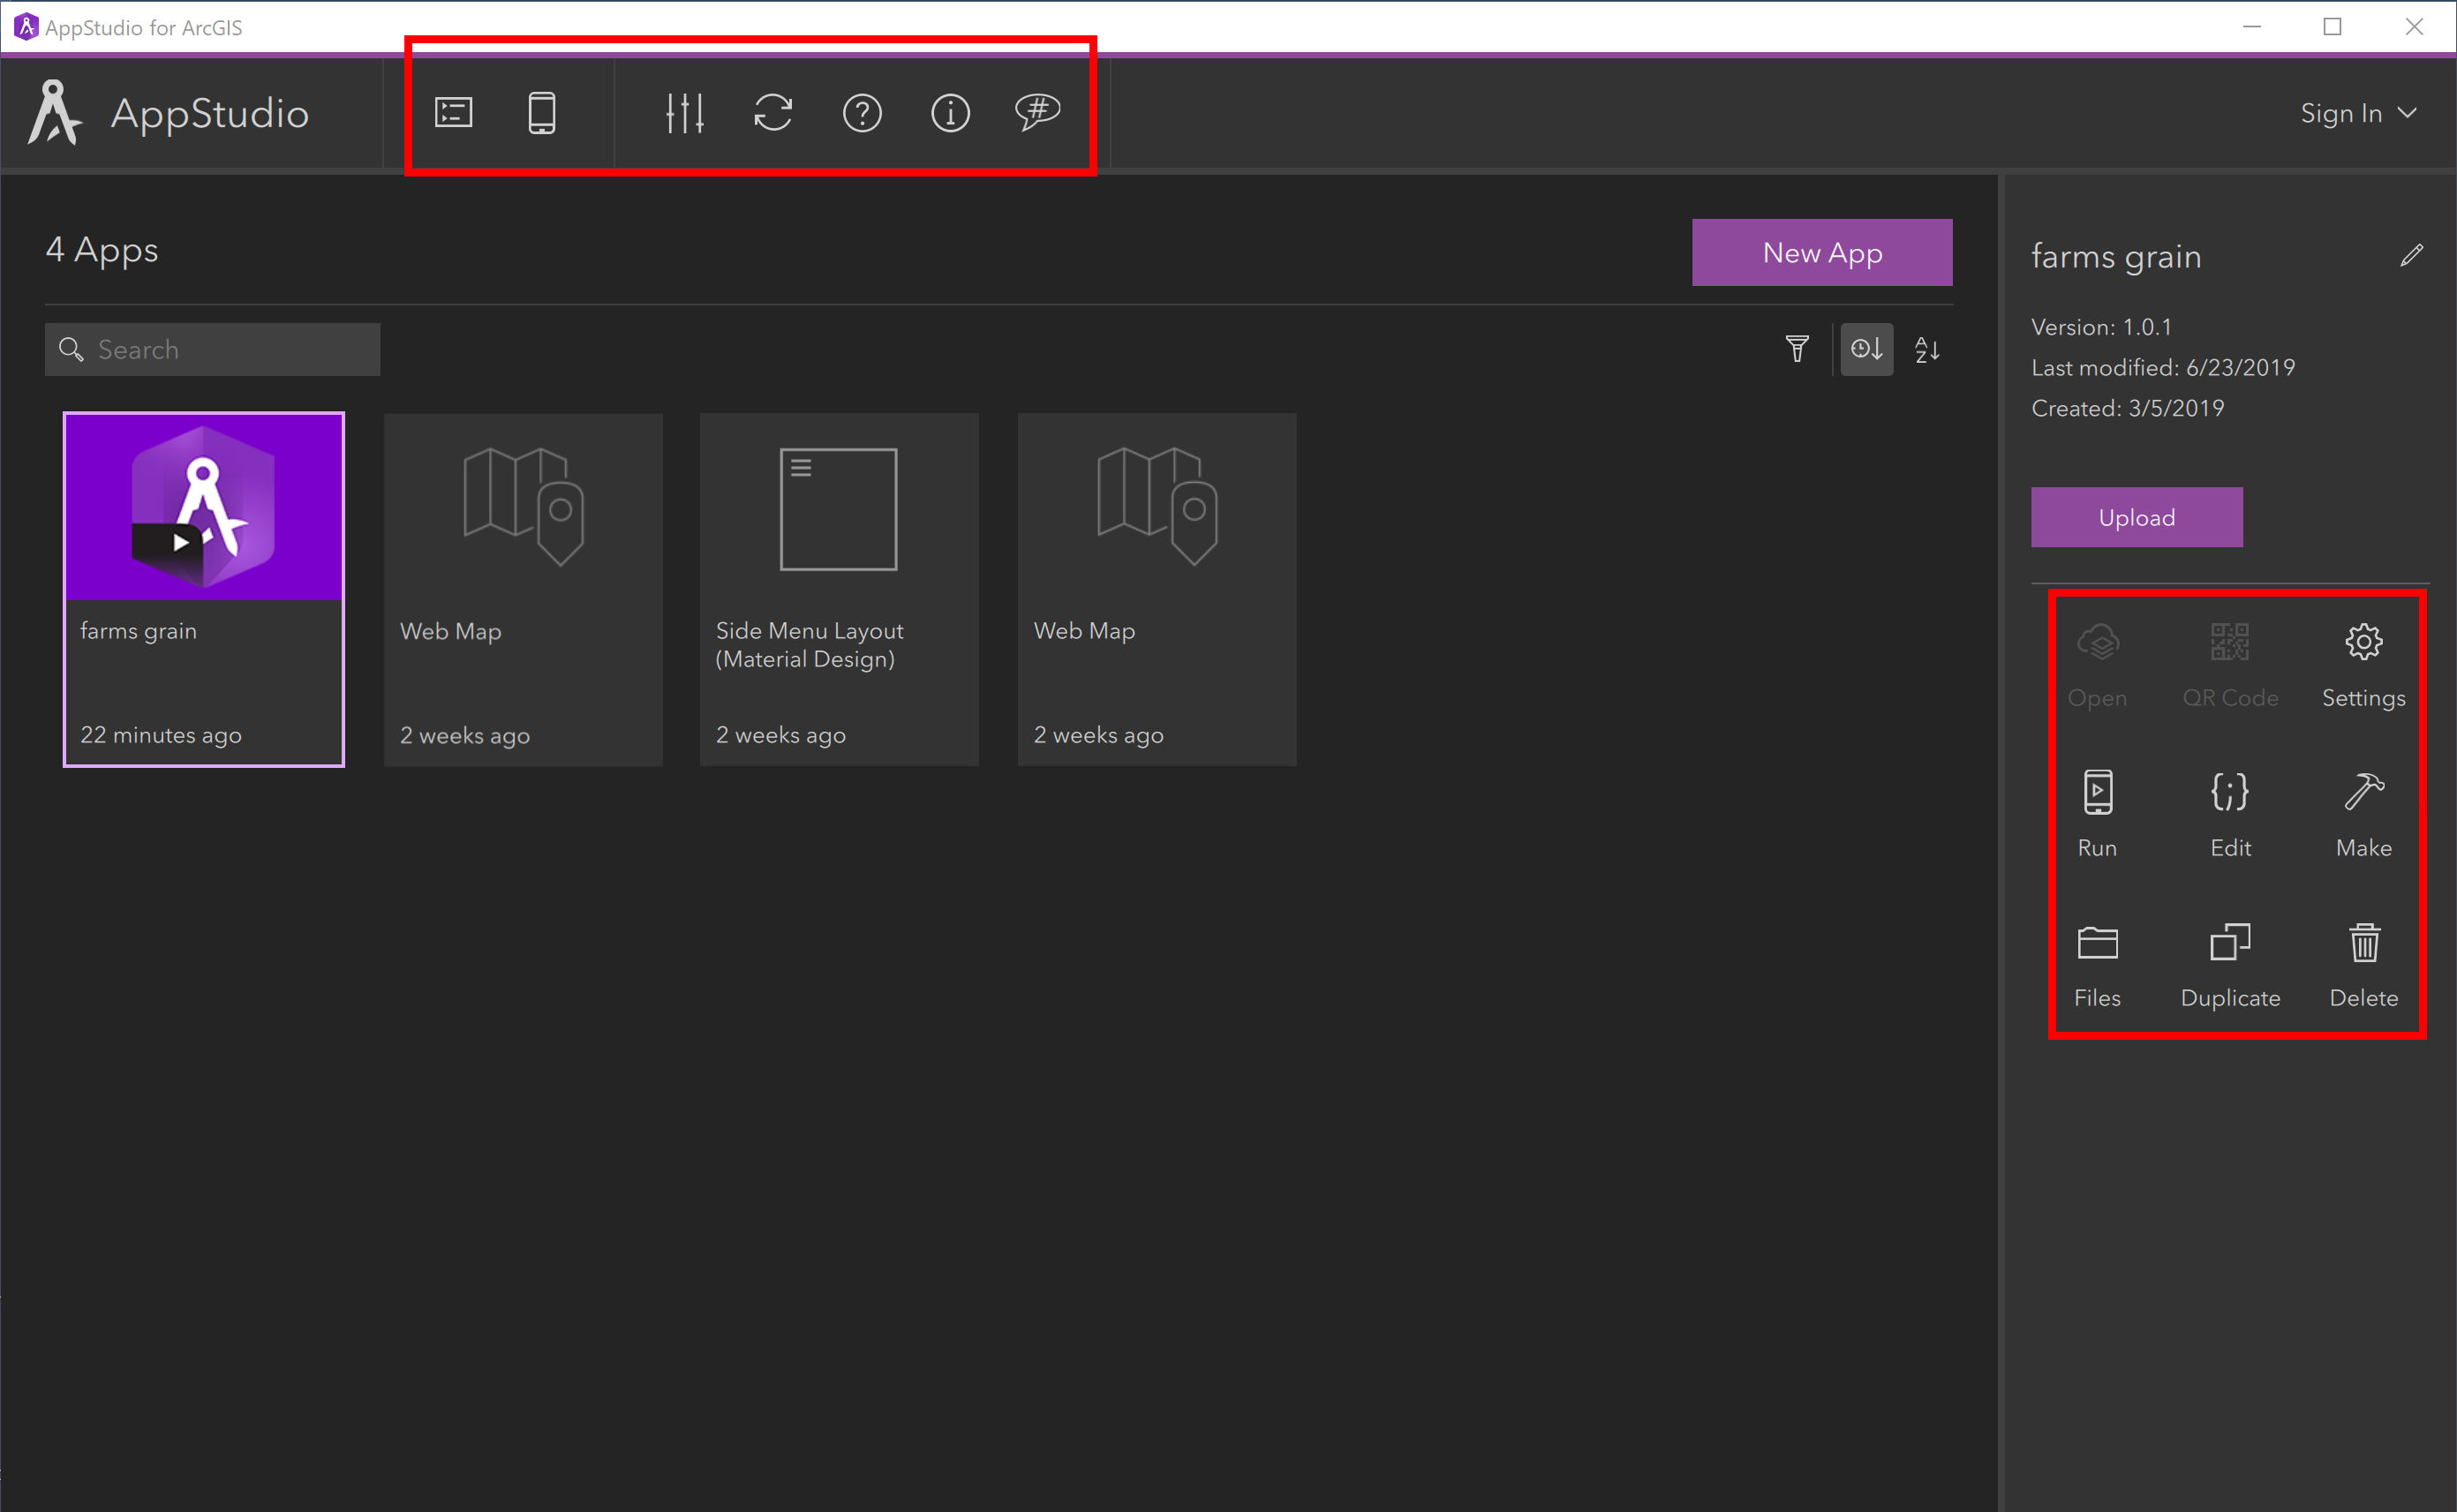Click the filter funnel icon in app list
The image size is (2457, 1512).
tap(1798, 349)
